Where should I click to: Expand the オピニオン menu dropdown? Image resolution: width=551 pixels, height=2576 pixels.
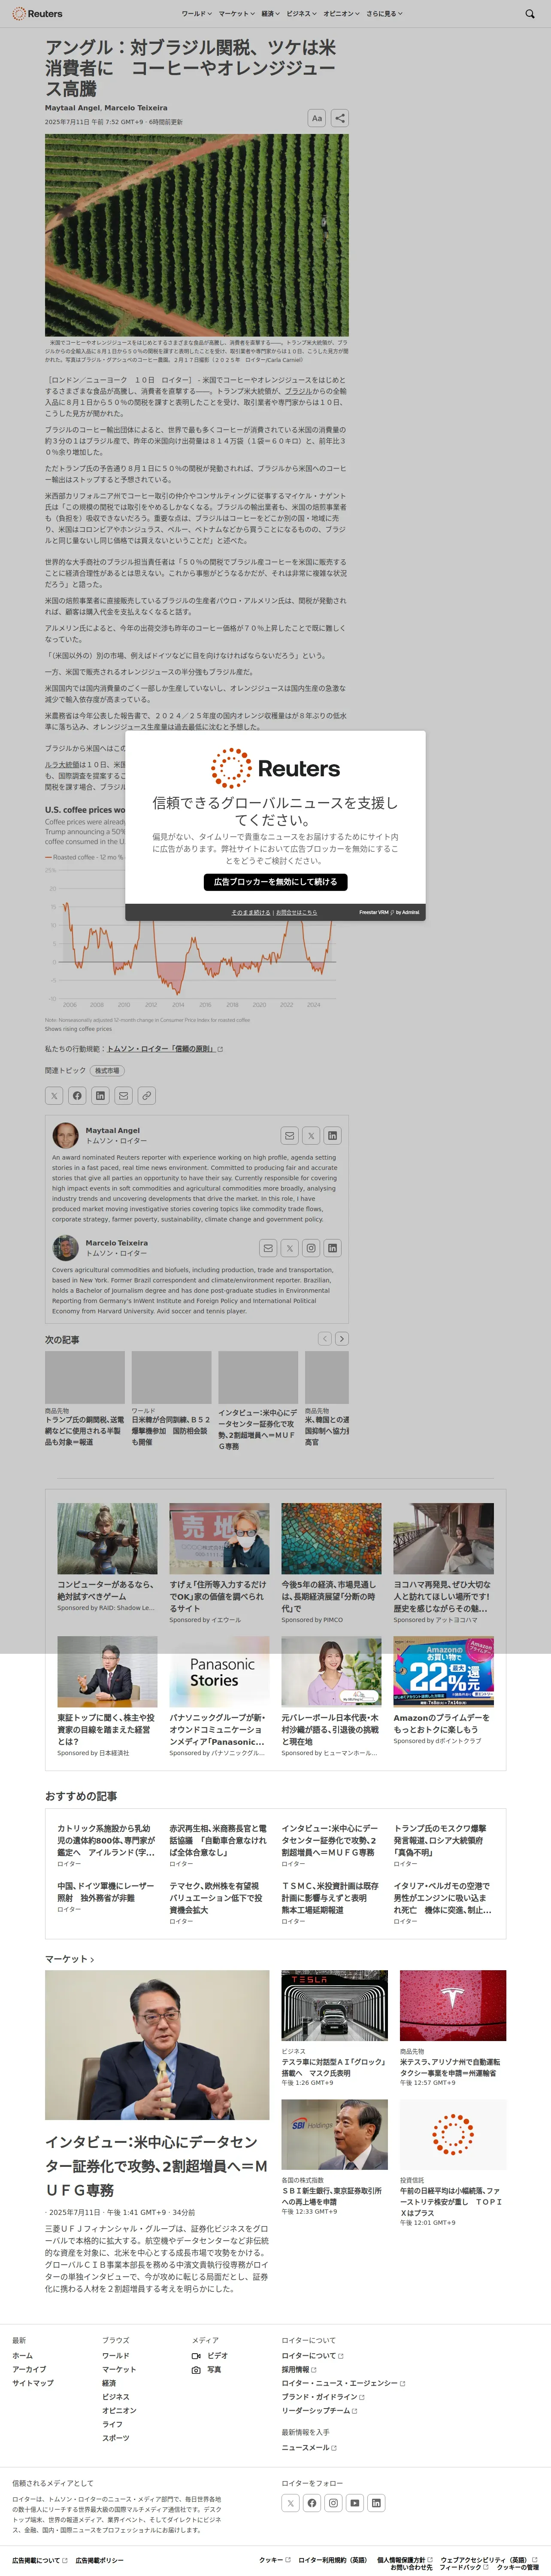tap(342, 14)
